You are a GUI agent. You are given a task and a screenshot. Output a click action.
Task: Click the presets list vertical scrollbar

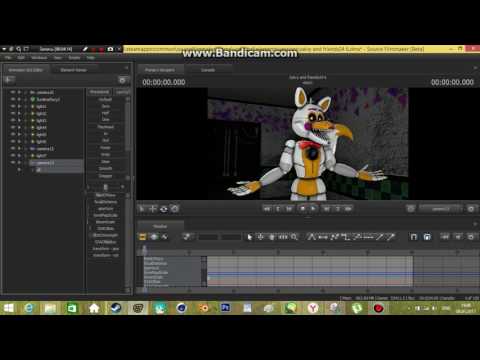click(x=128, y=127)
